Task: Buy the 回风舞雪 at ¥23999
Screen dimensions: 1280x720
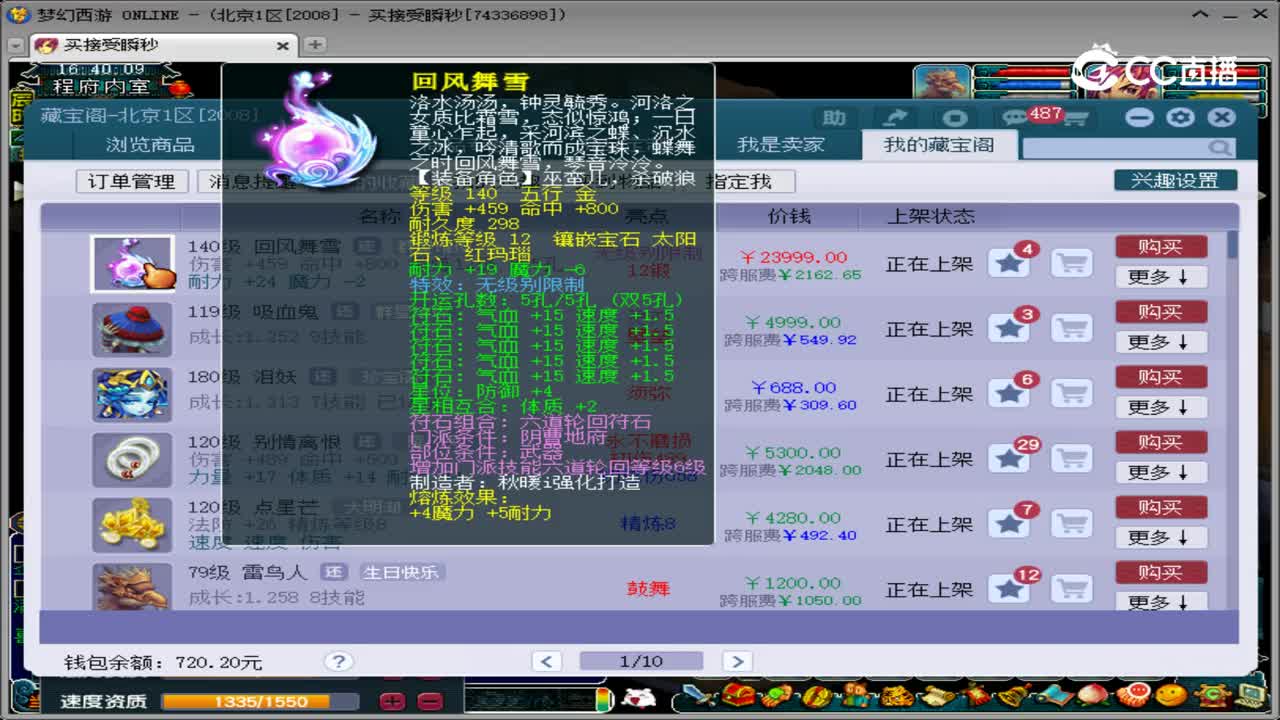Action: click(1161, 247)
